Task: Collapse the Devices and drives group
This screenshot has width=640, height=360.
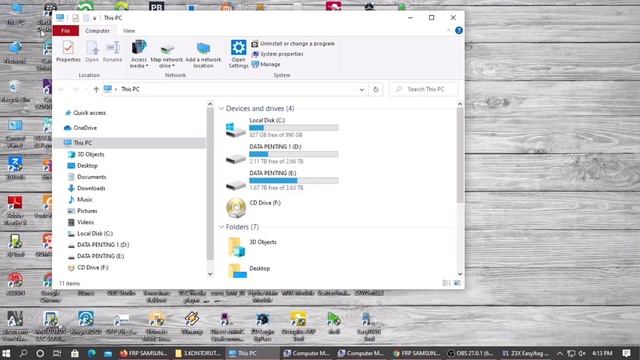Action: pos(221,109)
